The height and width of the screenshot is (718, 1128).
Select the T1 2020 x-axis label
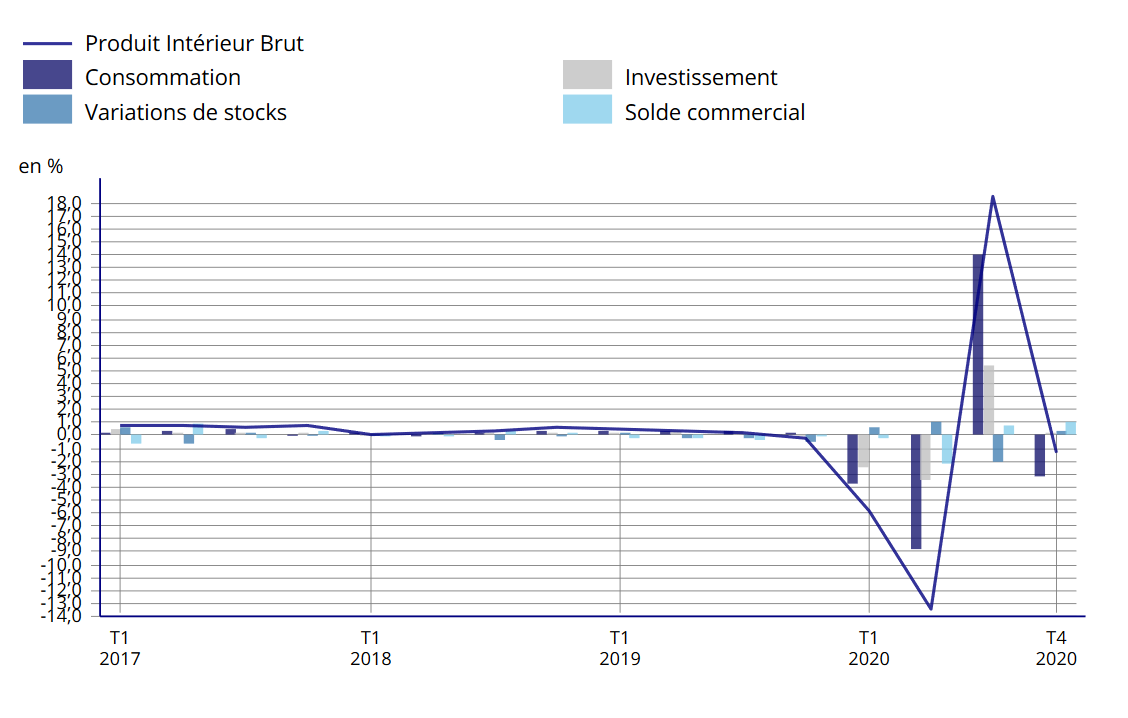(x=868, y=647)
